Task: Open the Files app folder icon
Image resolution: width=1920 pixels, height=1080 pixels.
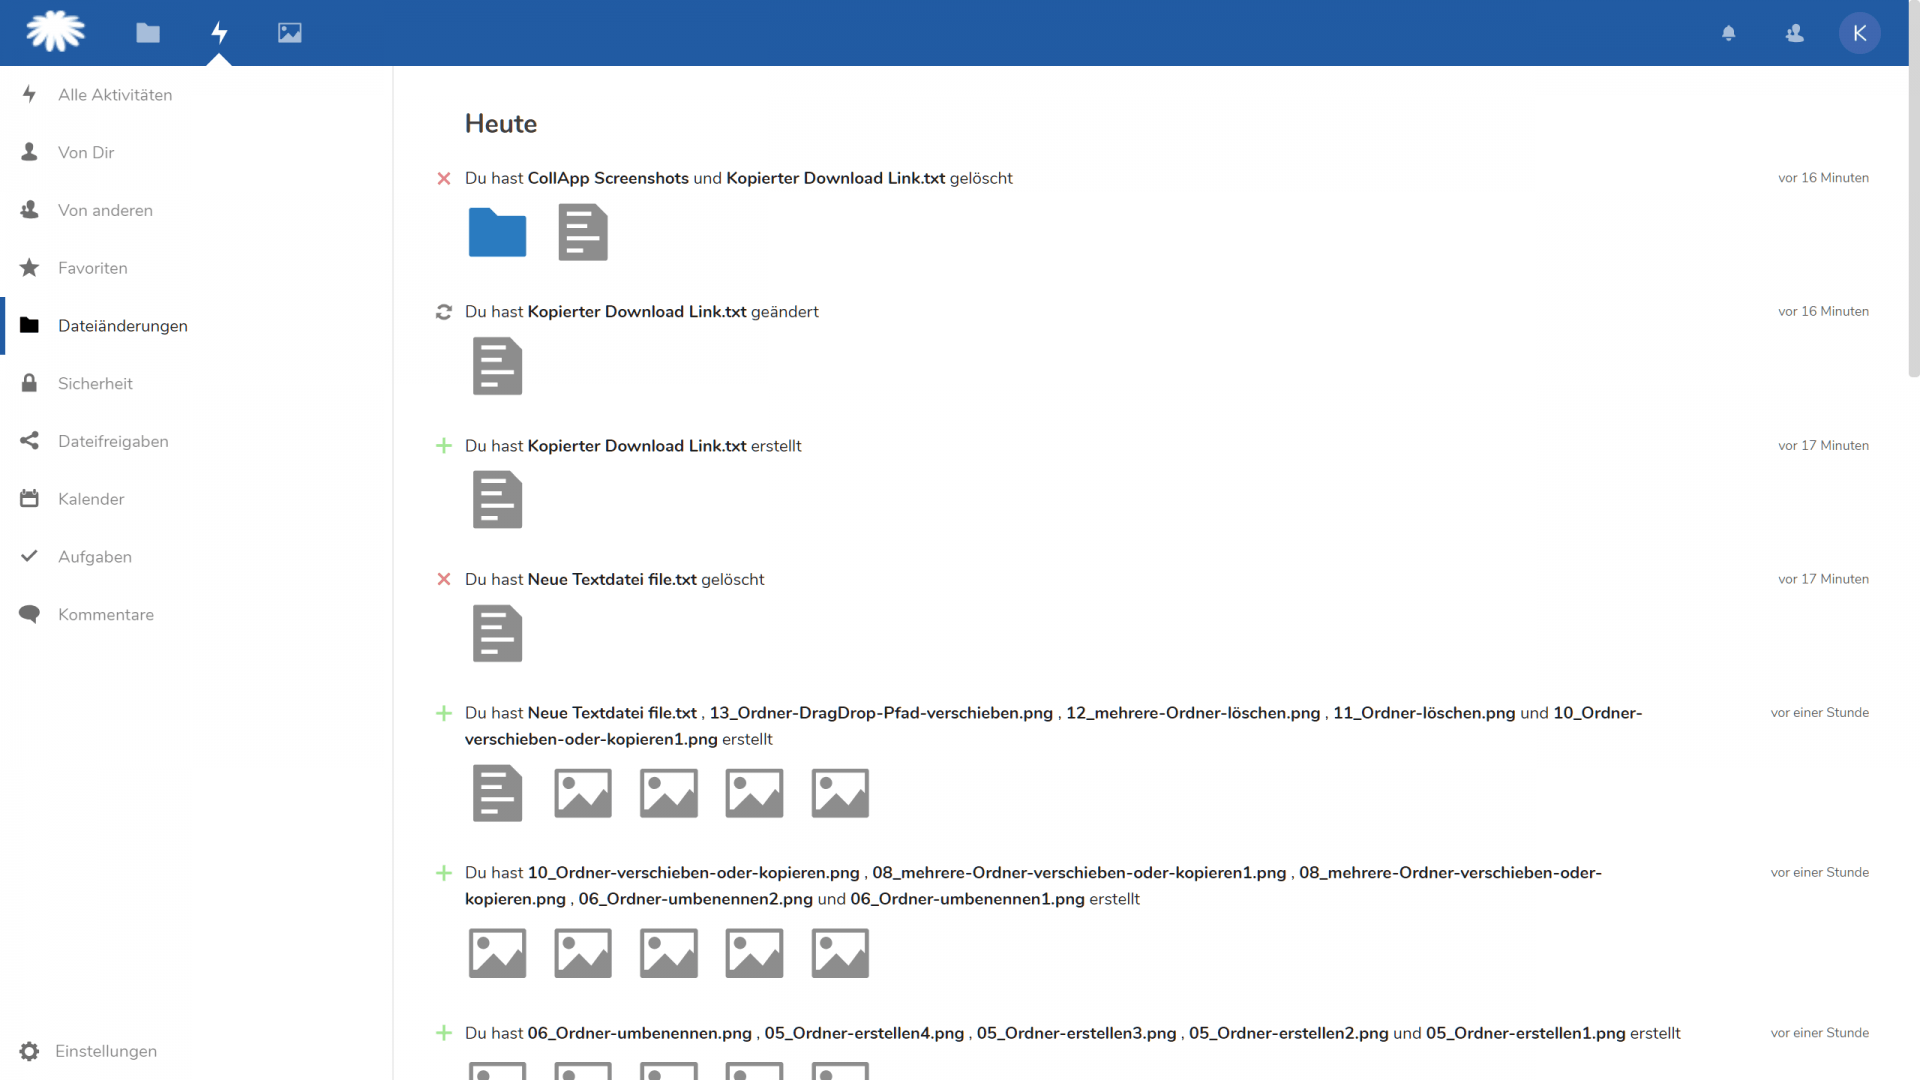Action: (x=148, y=33)
